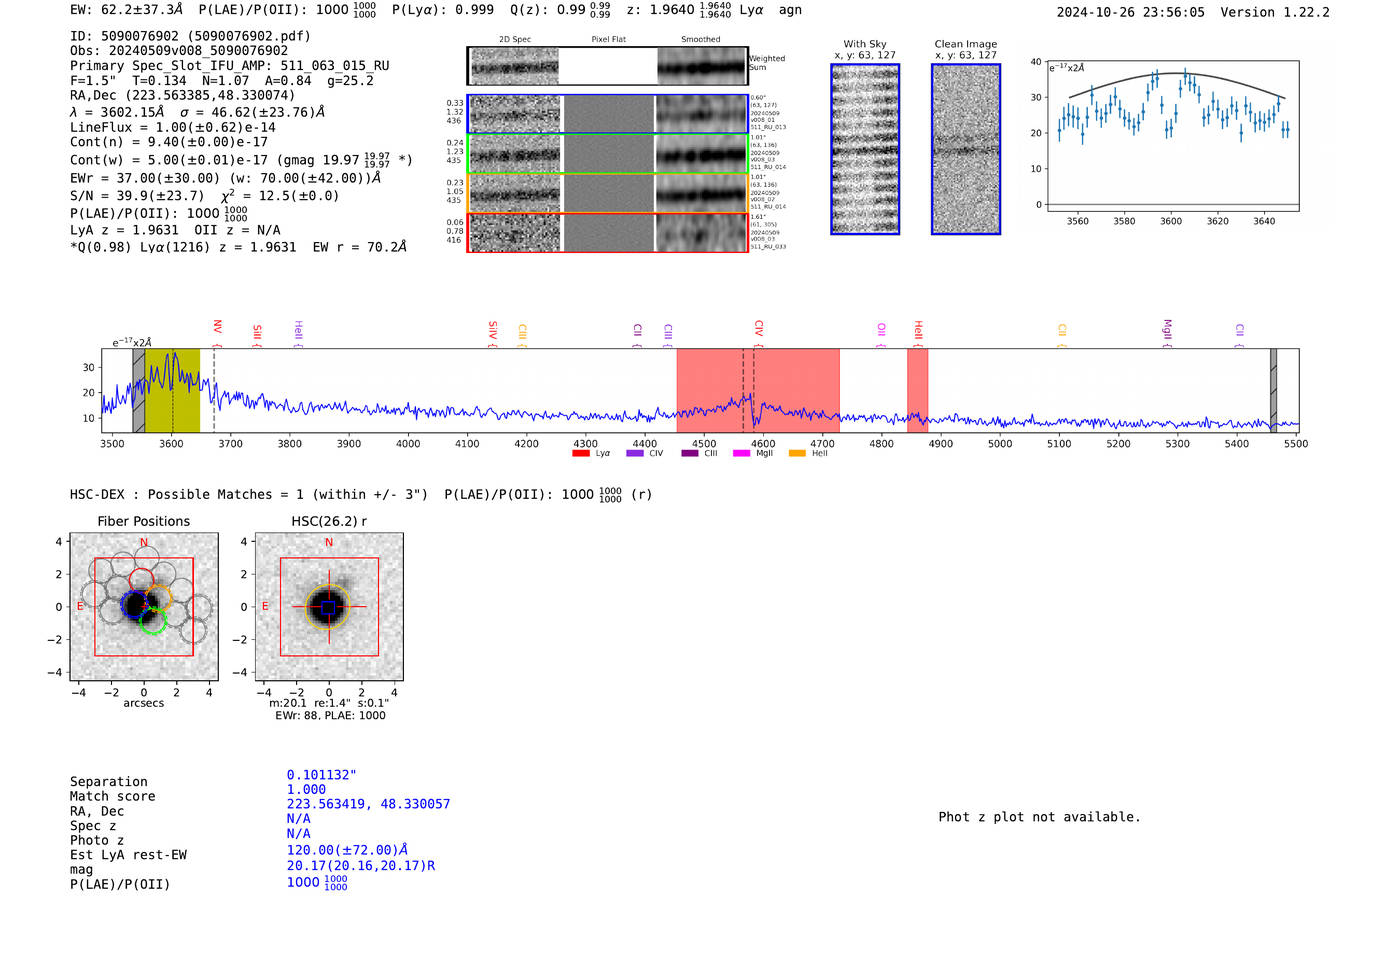Screen dimensions: 1400x953
Task: Click the Pixel Flat column header
Action: click(608, 39)
